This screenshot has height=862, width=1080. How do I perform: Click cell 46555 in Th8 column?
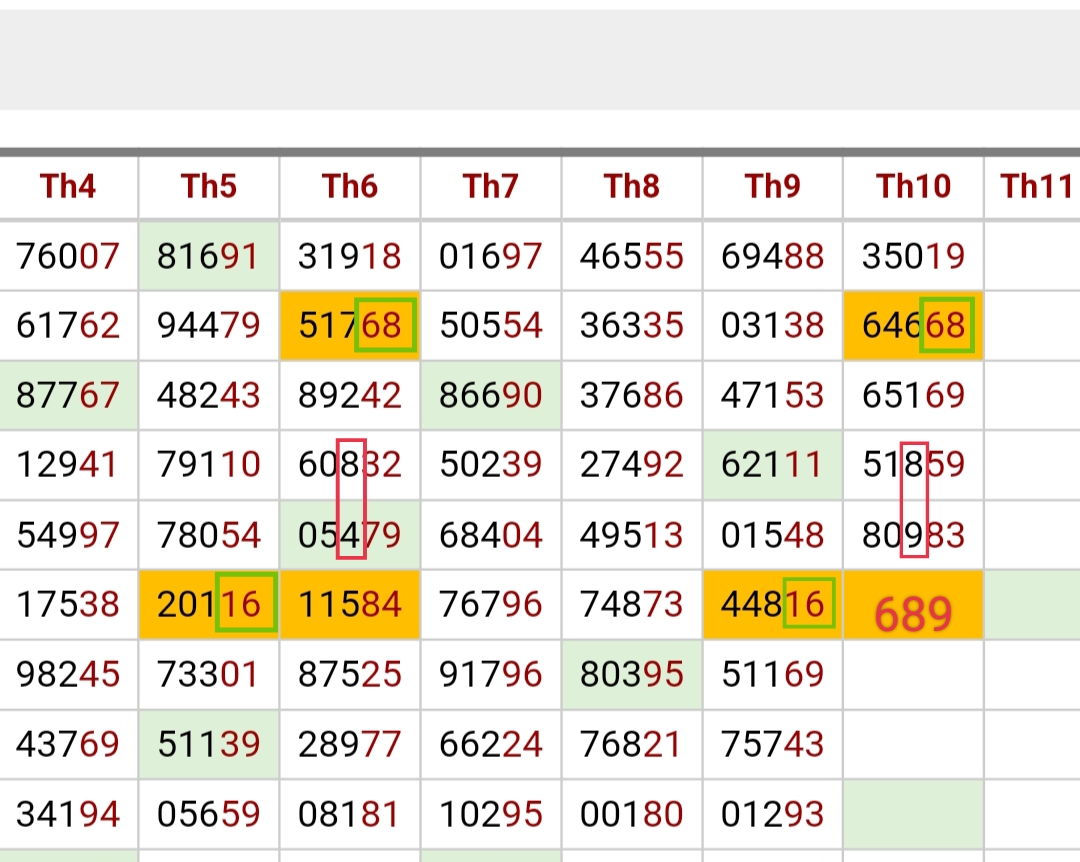[632, 256]
